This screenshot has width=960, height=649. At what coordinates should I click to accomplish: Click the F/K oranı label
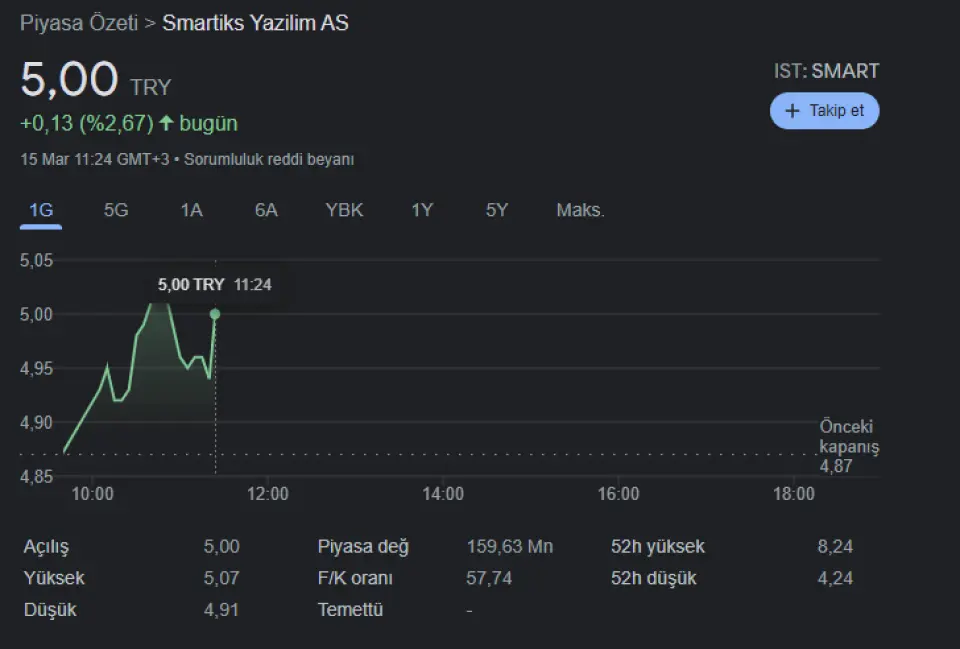click(355, 578)
